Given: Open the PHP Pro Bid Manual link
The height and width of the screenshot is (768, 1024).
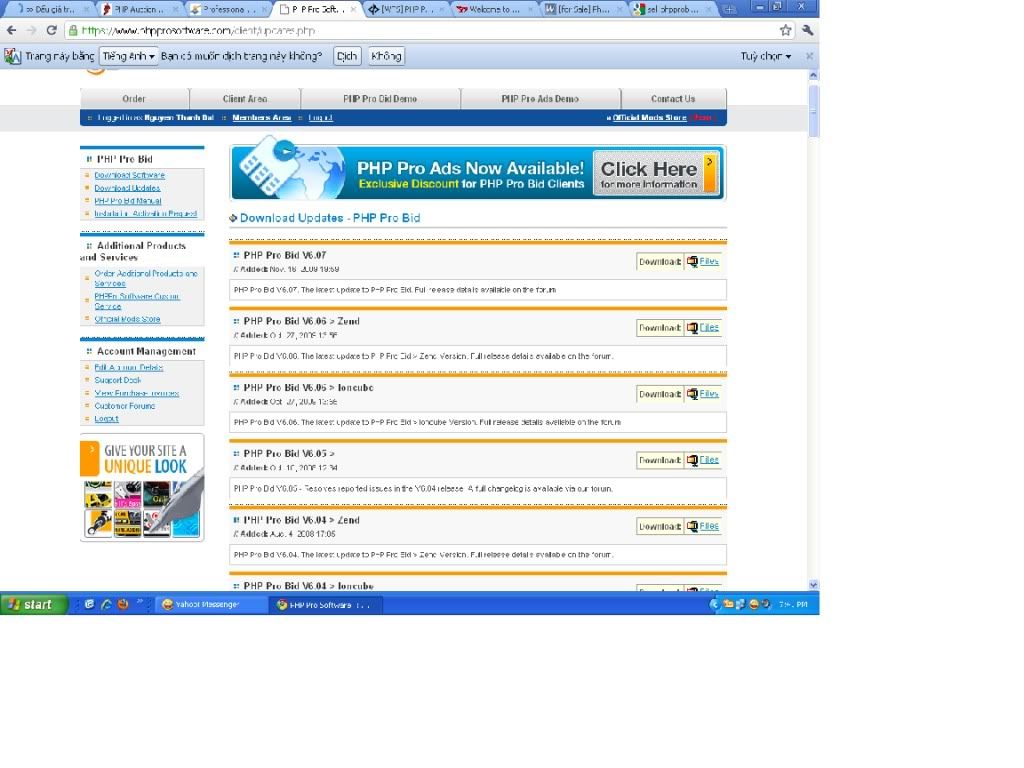Looking at the screenshot, I should [x=128, y=201].
